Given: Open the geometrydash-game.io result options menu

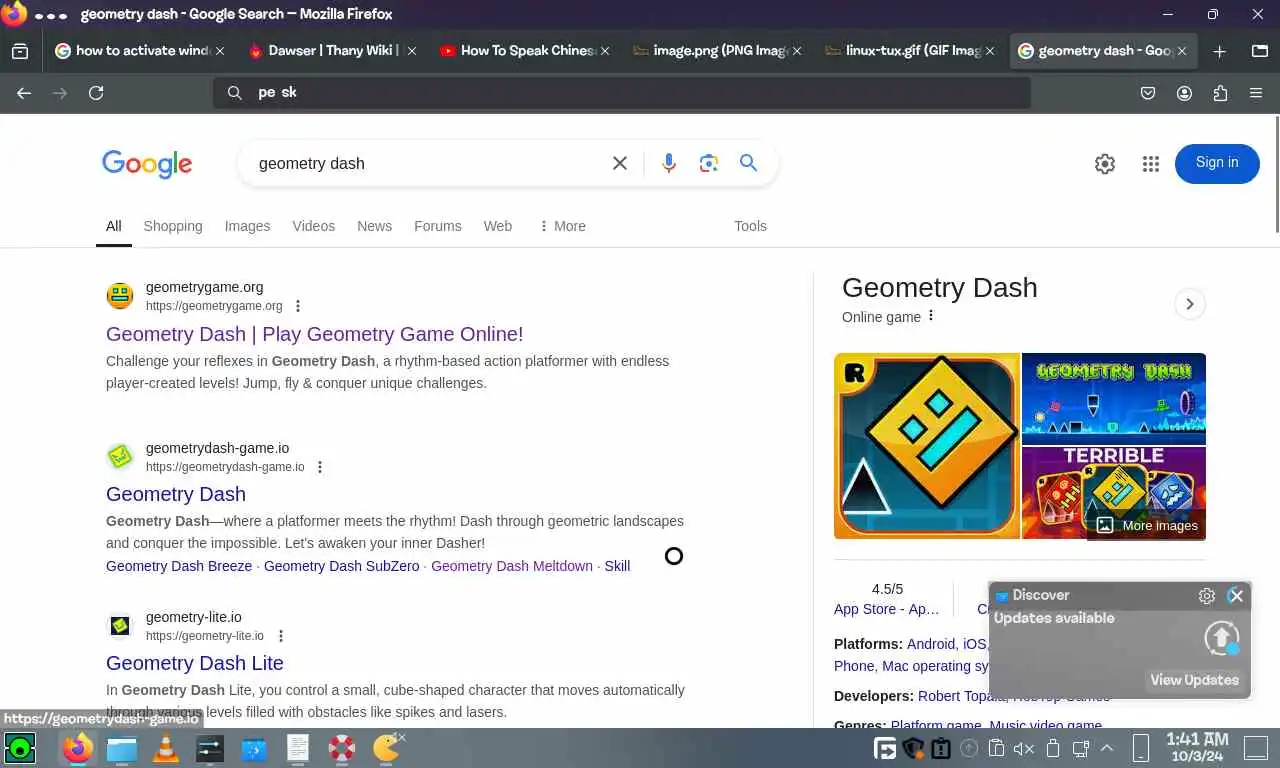Looking at the screenshot, I should 320,467.
